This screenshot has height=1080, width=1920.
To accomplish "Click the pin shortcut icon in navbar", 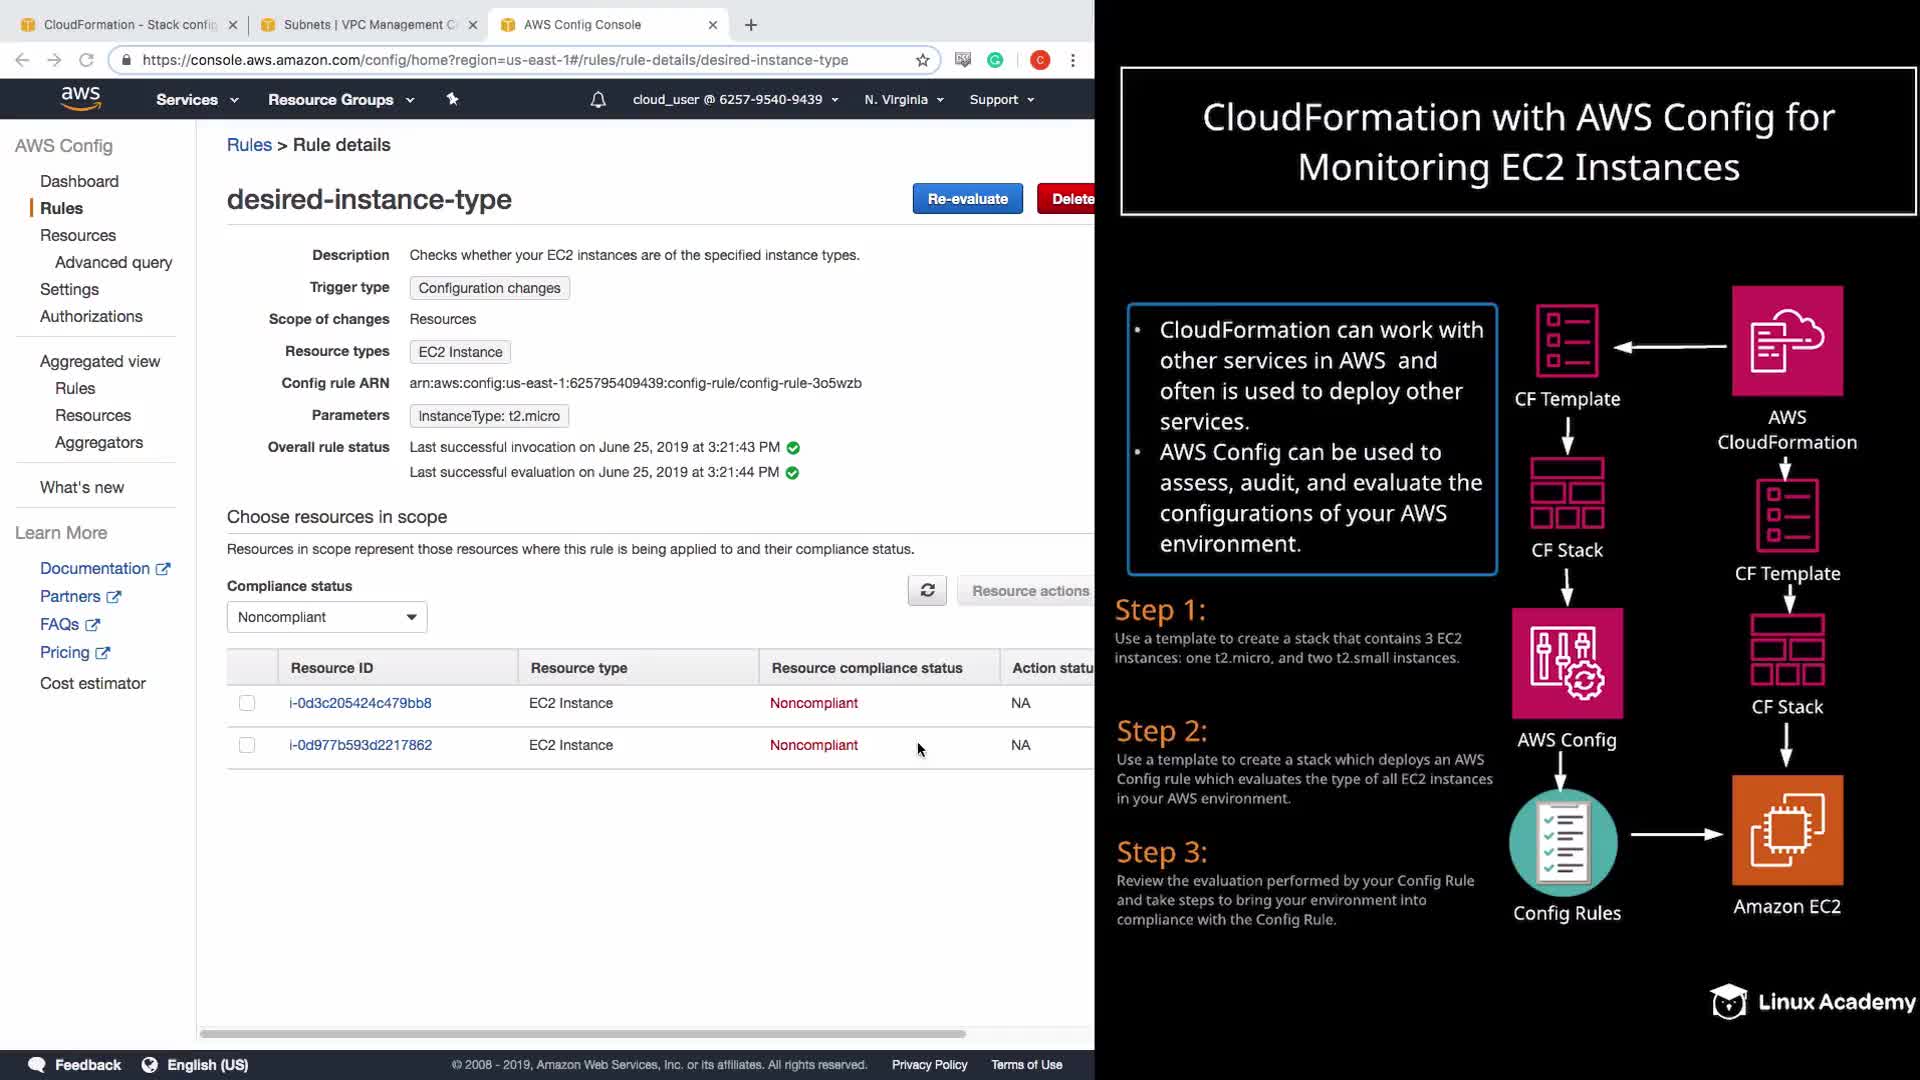I will tap(452, 99).
